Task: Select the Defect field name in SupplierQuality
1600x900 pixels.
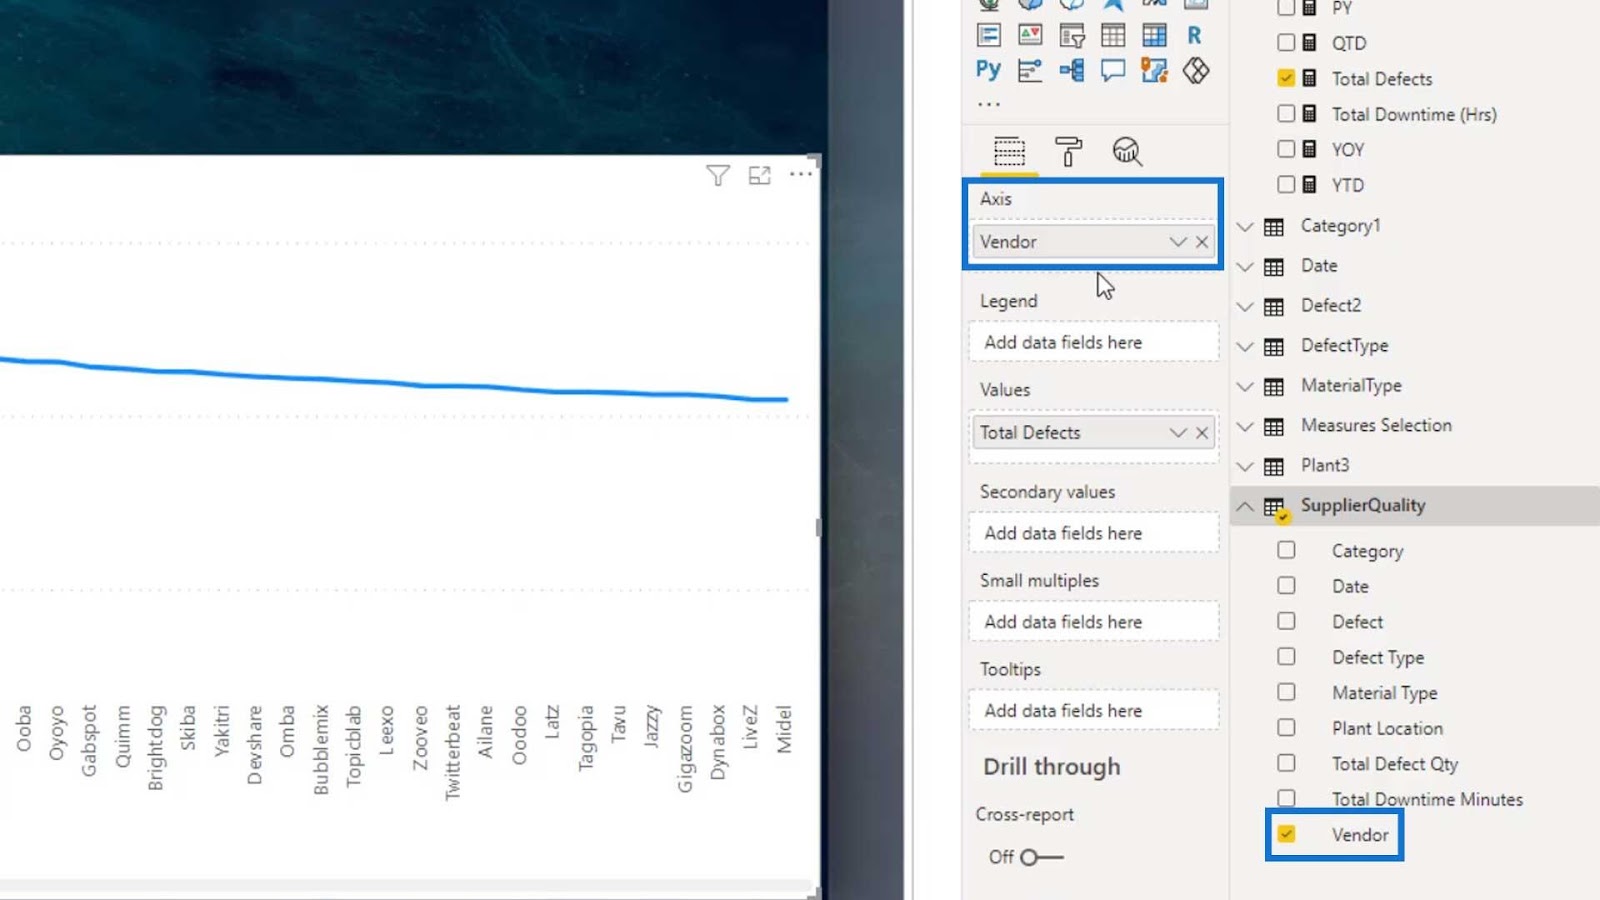Action: pyautogui.click(x=1357, y=622)
